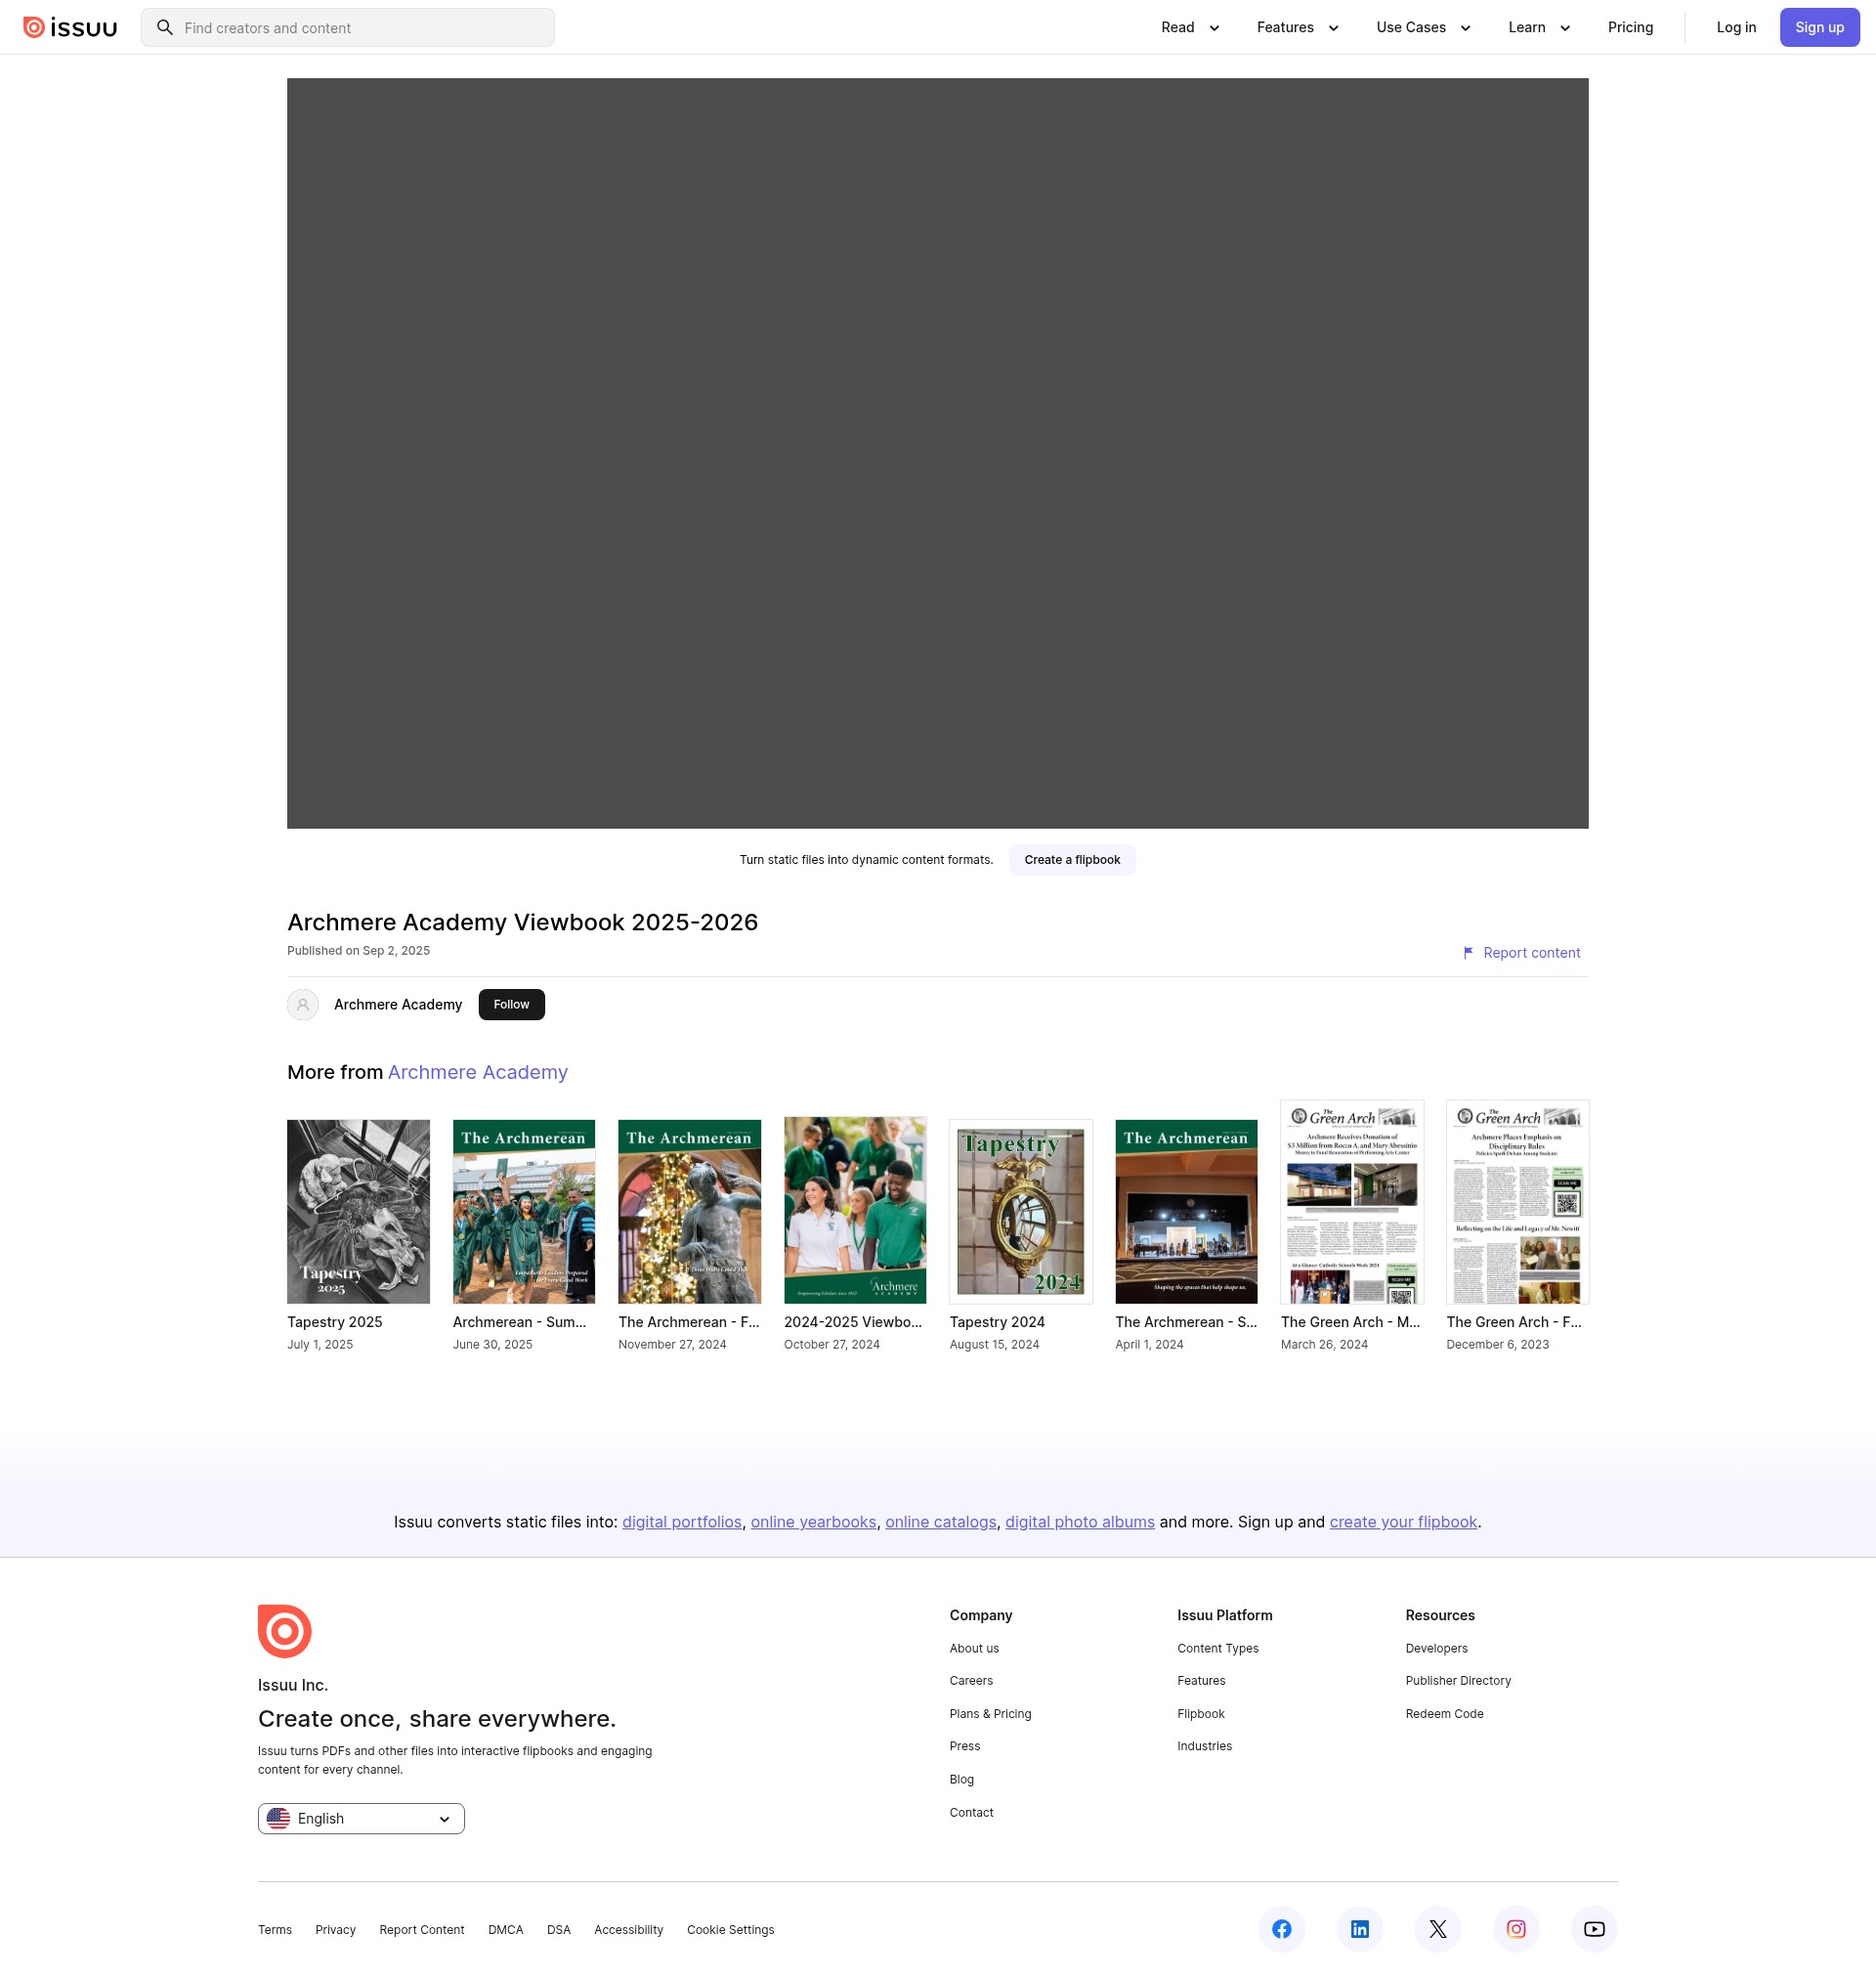Click online catalogs link
The height and width of the screenshot is (1976, 1876).
click(941, 1522)
